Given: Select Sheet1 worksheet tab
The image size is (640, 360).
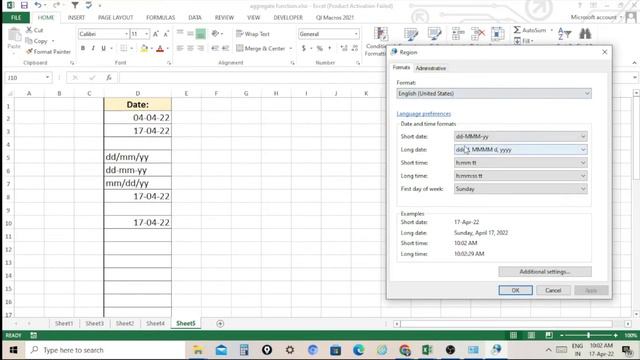Looking at the screenshot, I should click(x=64, y=323).
